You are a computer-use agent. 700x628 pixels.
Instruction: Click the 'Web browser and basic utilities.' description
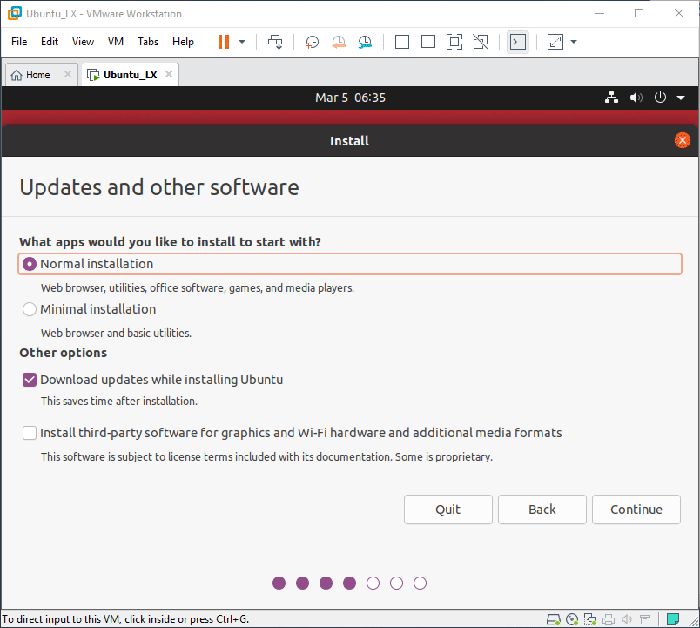pyautogui.click(x=116, y=333)
